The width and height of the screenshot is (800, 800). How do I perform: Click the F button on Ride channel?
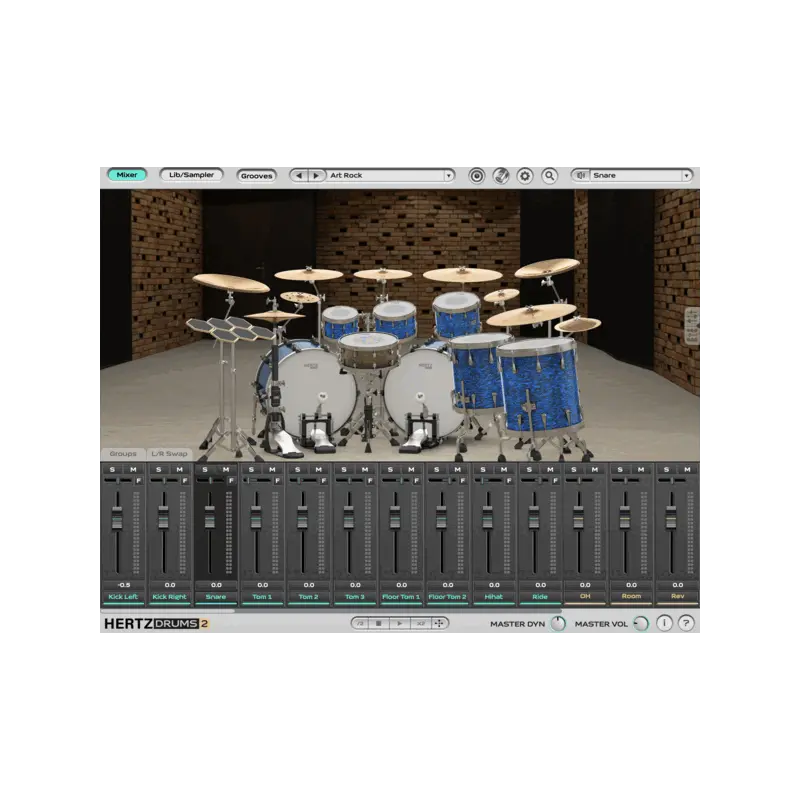point(555,481)
